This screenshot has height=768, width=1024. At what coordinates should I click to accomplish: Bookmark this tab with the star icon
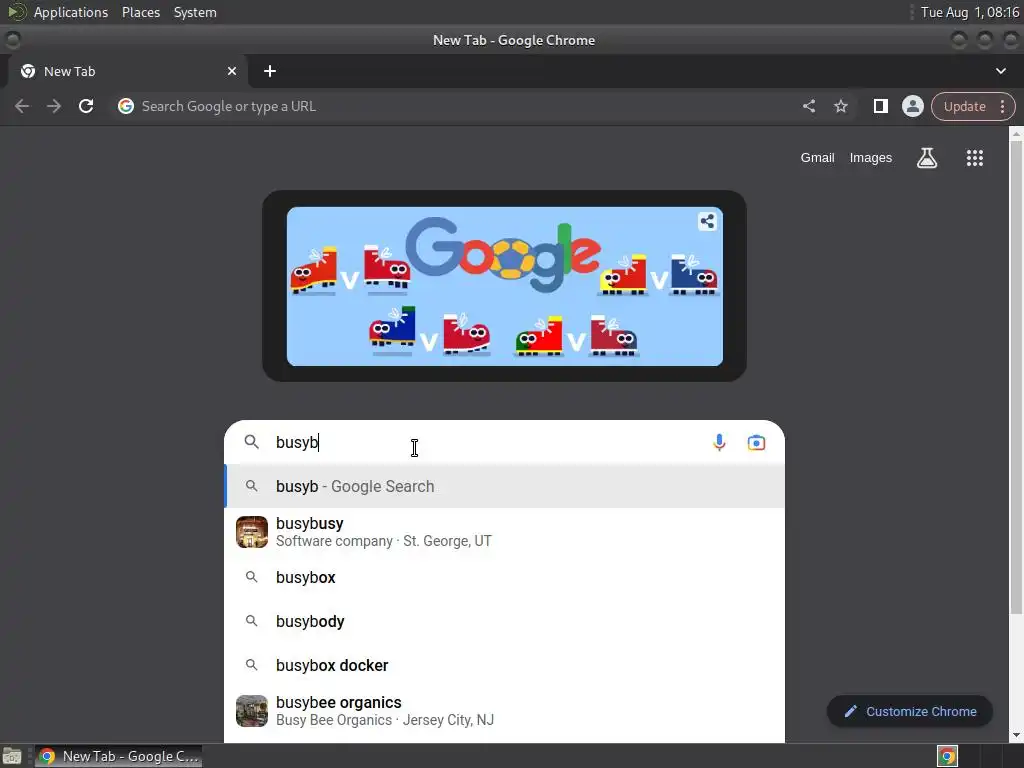coord(840,106)
